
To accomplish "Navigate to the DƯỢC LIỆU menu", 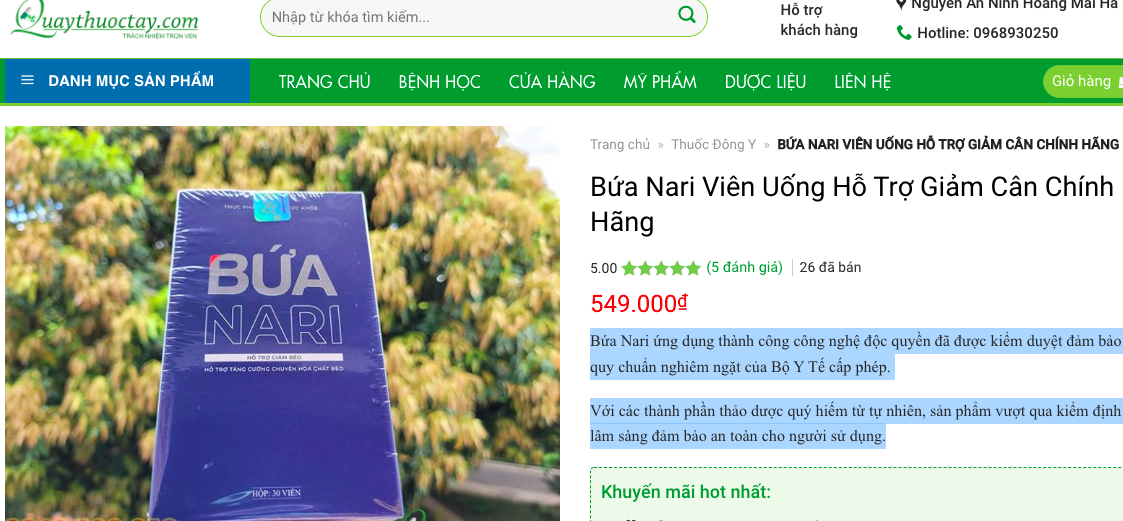I will click(x=765, y=82).
